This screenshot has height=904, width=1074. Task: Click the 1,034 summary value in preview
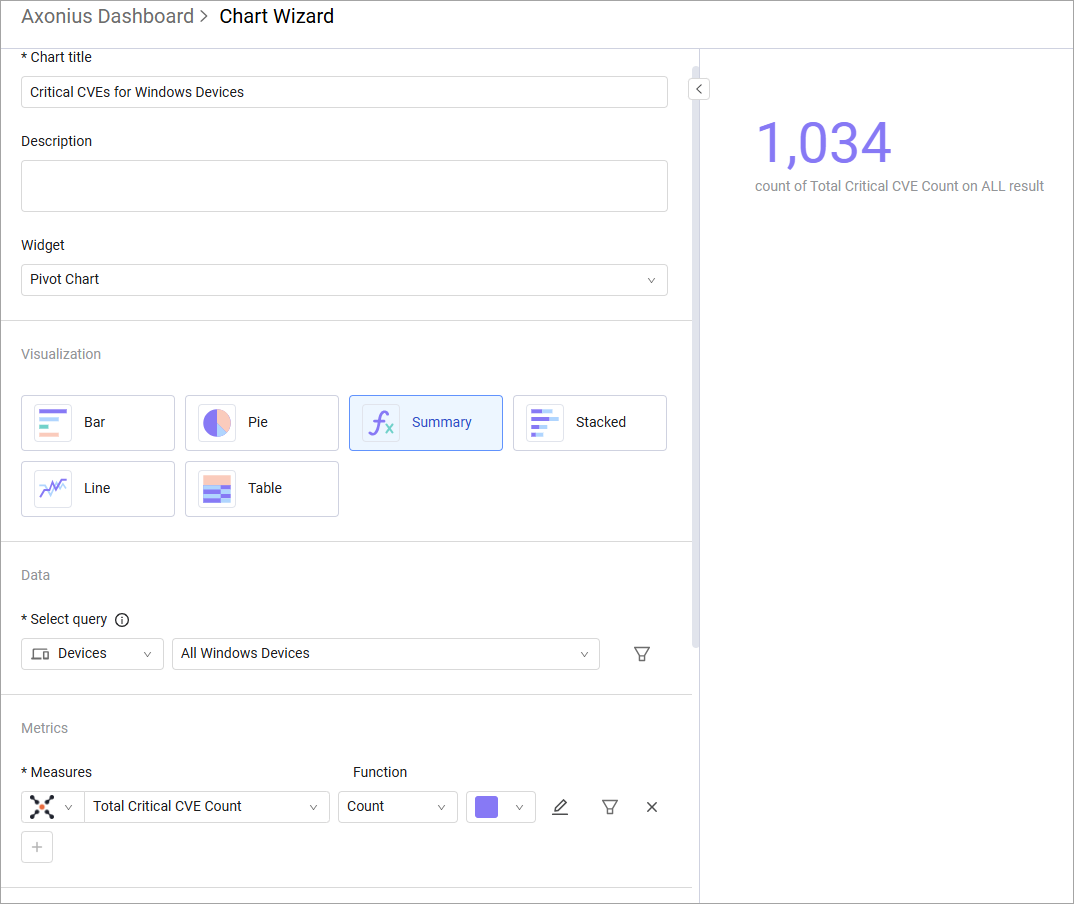(x=824, y=143)
